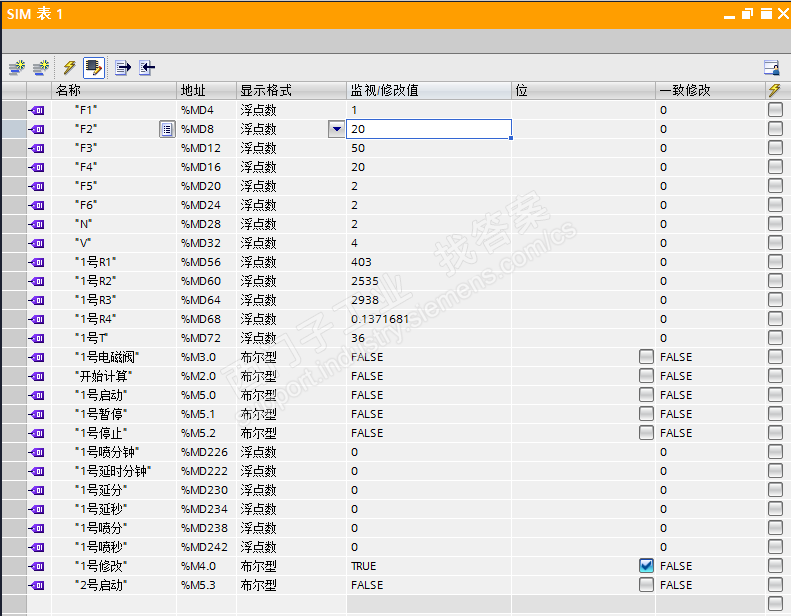The width and height of the screenshot is (791, 616).
Task: Click the "名称" column header
Action: click(114, 90)
